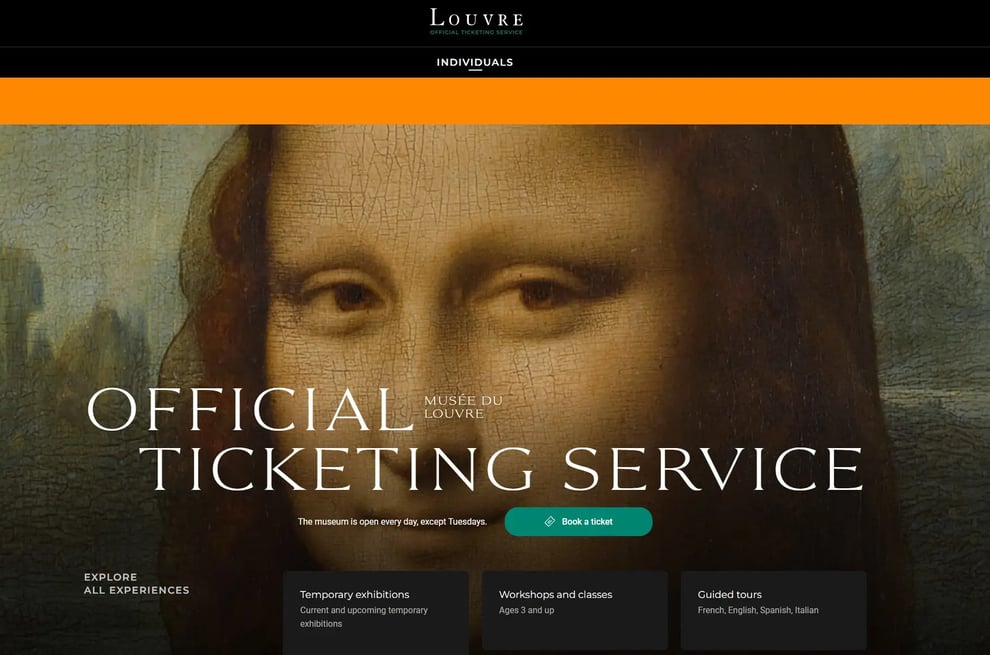
Task: Select the Individuals tab
Action: [x=475, y=62]
